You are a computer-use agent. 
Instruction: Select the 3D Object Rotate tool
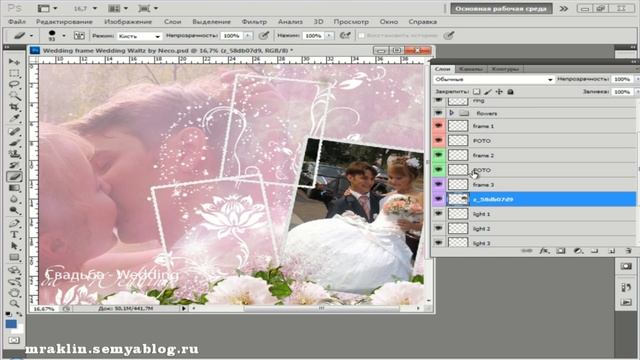[14, 270]
